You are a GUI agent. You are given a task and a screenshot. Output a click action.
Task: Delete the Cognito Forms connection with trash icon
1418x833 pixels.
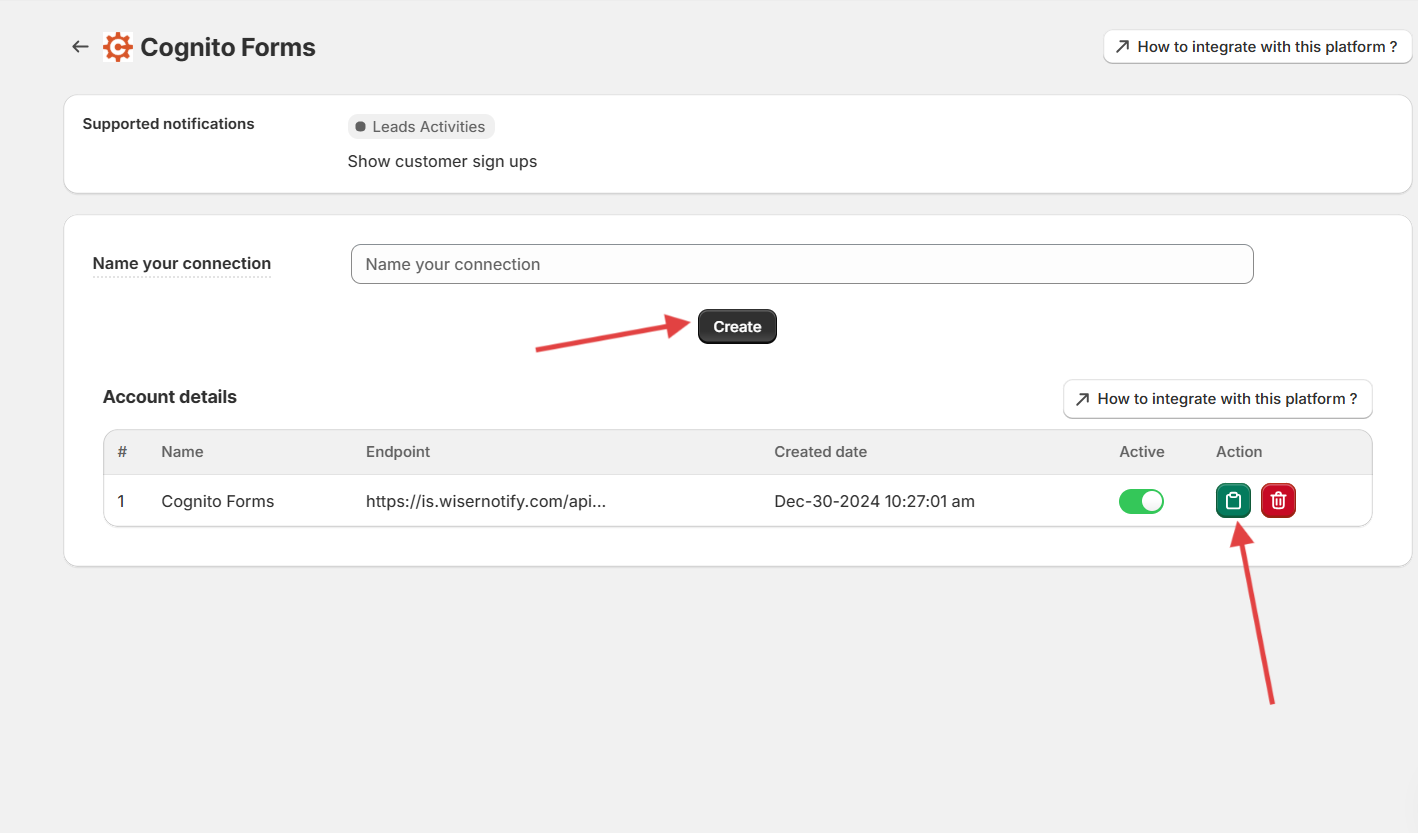tap(1278, 501)
